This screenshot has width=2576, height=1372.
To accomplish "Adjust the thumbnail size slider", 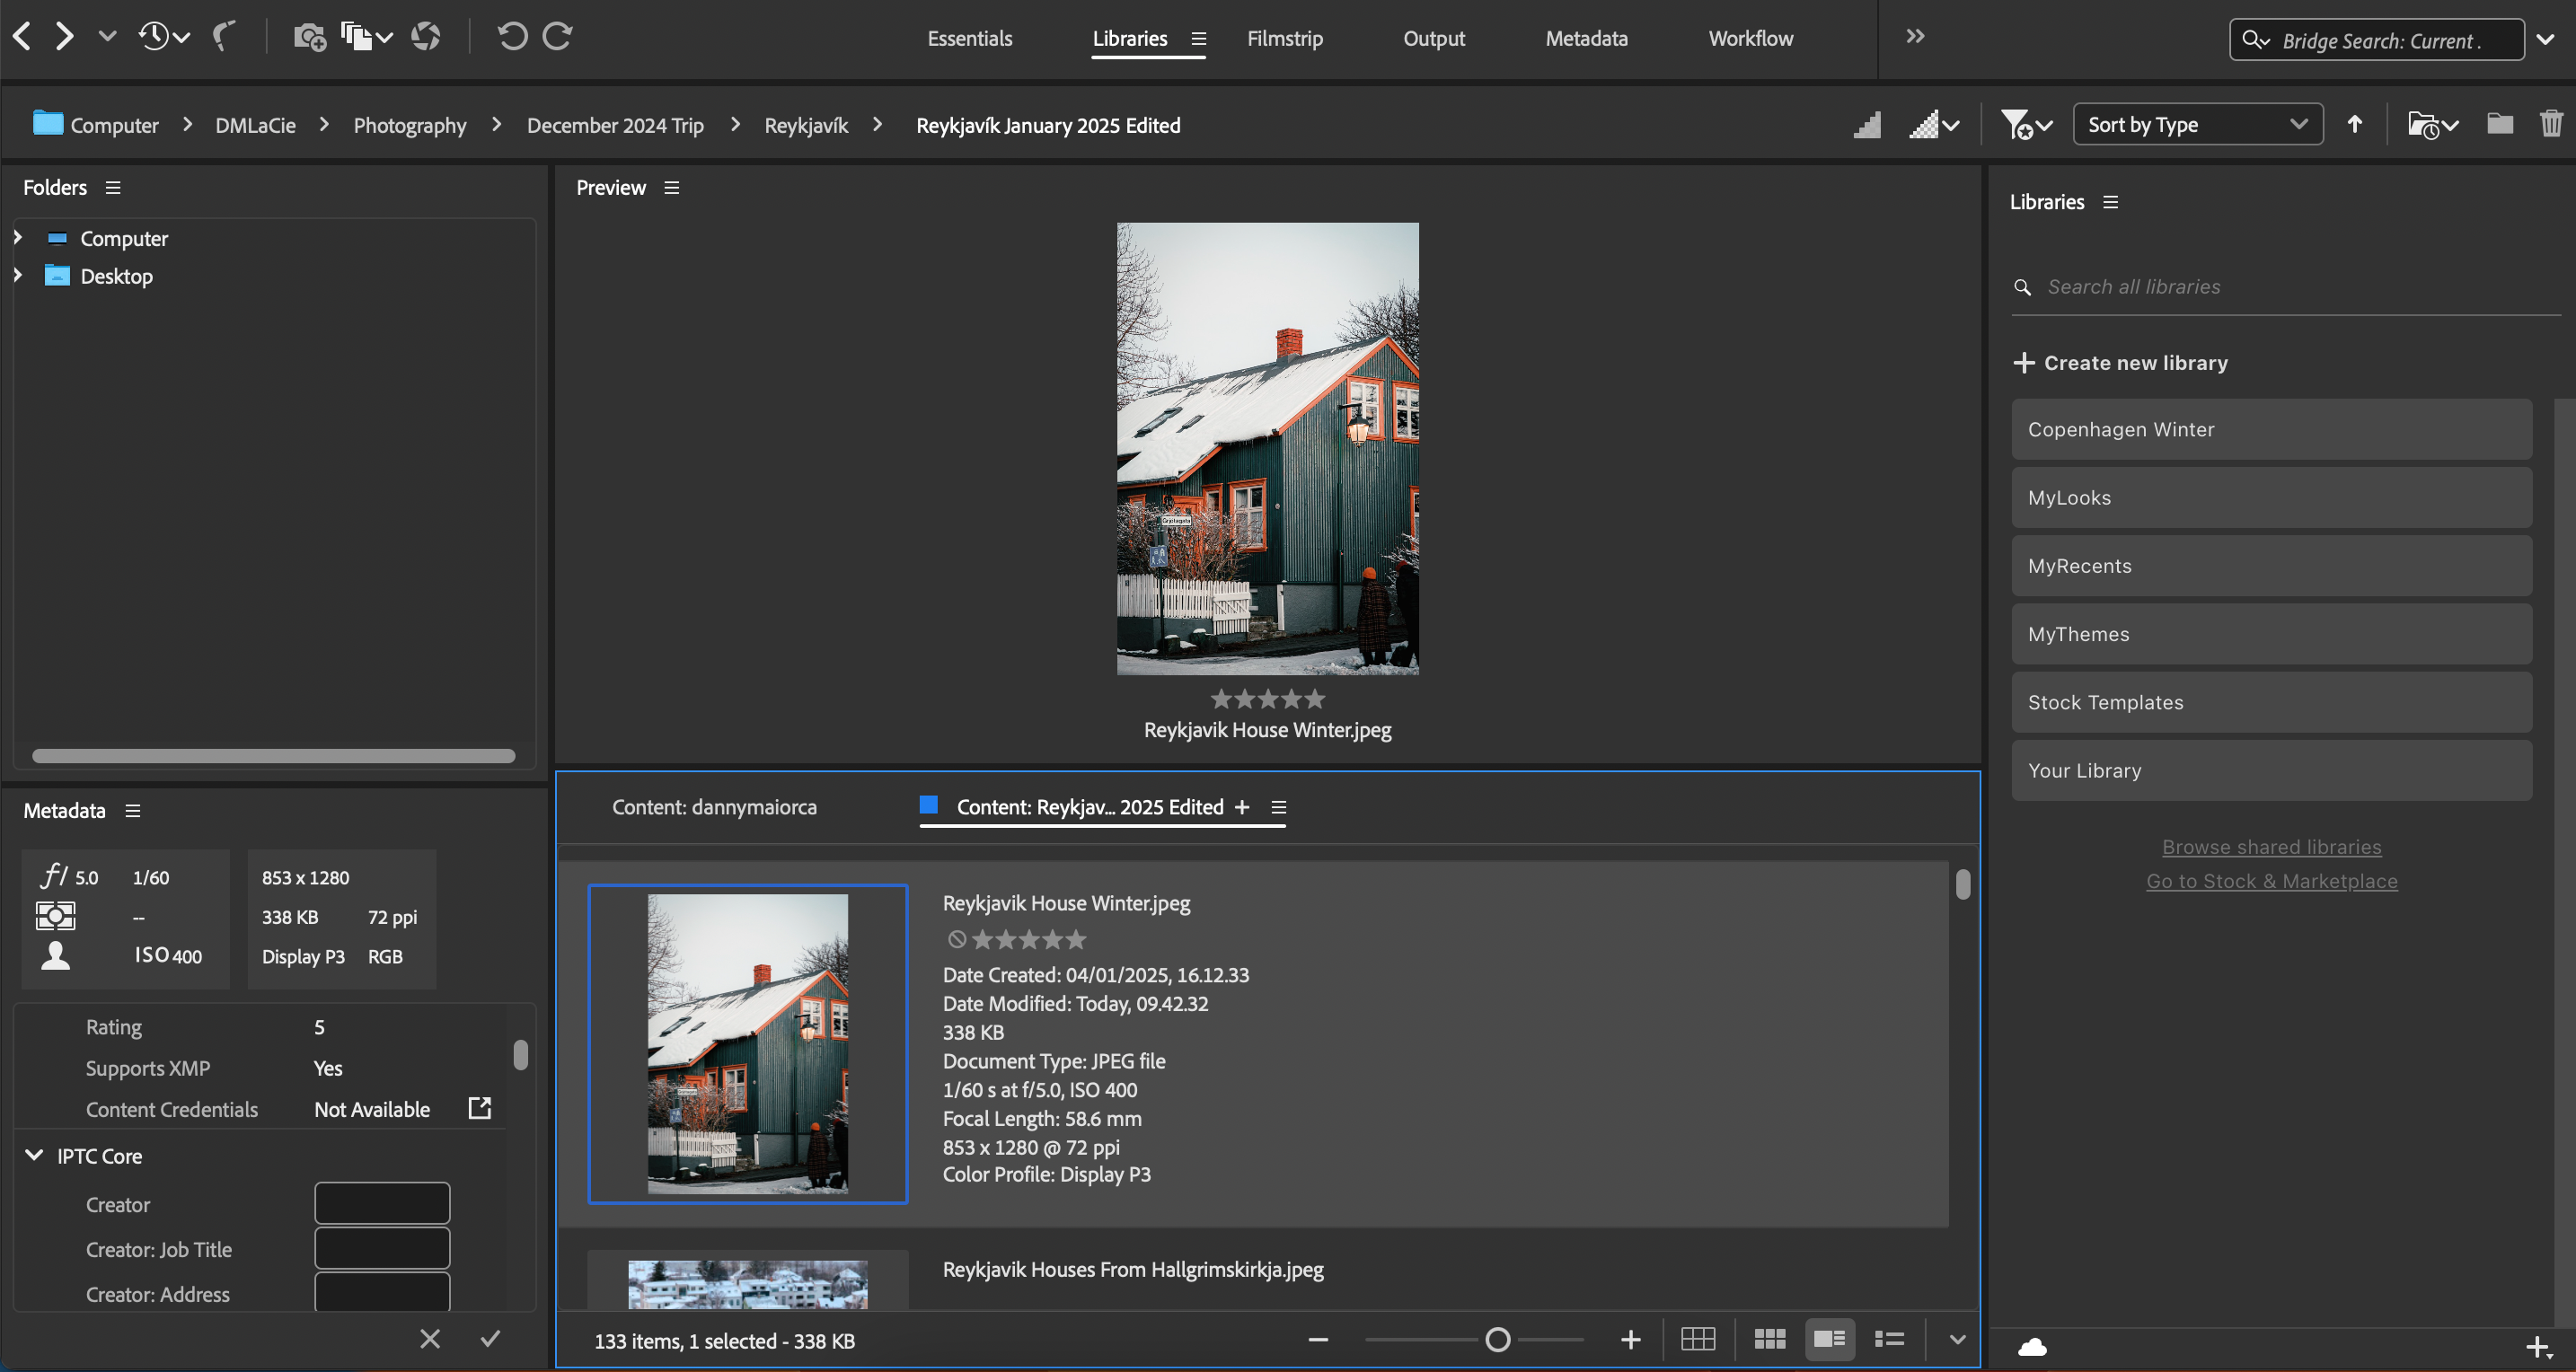I will coord(1498,1338).
